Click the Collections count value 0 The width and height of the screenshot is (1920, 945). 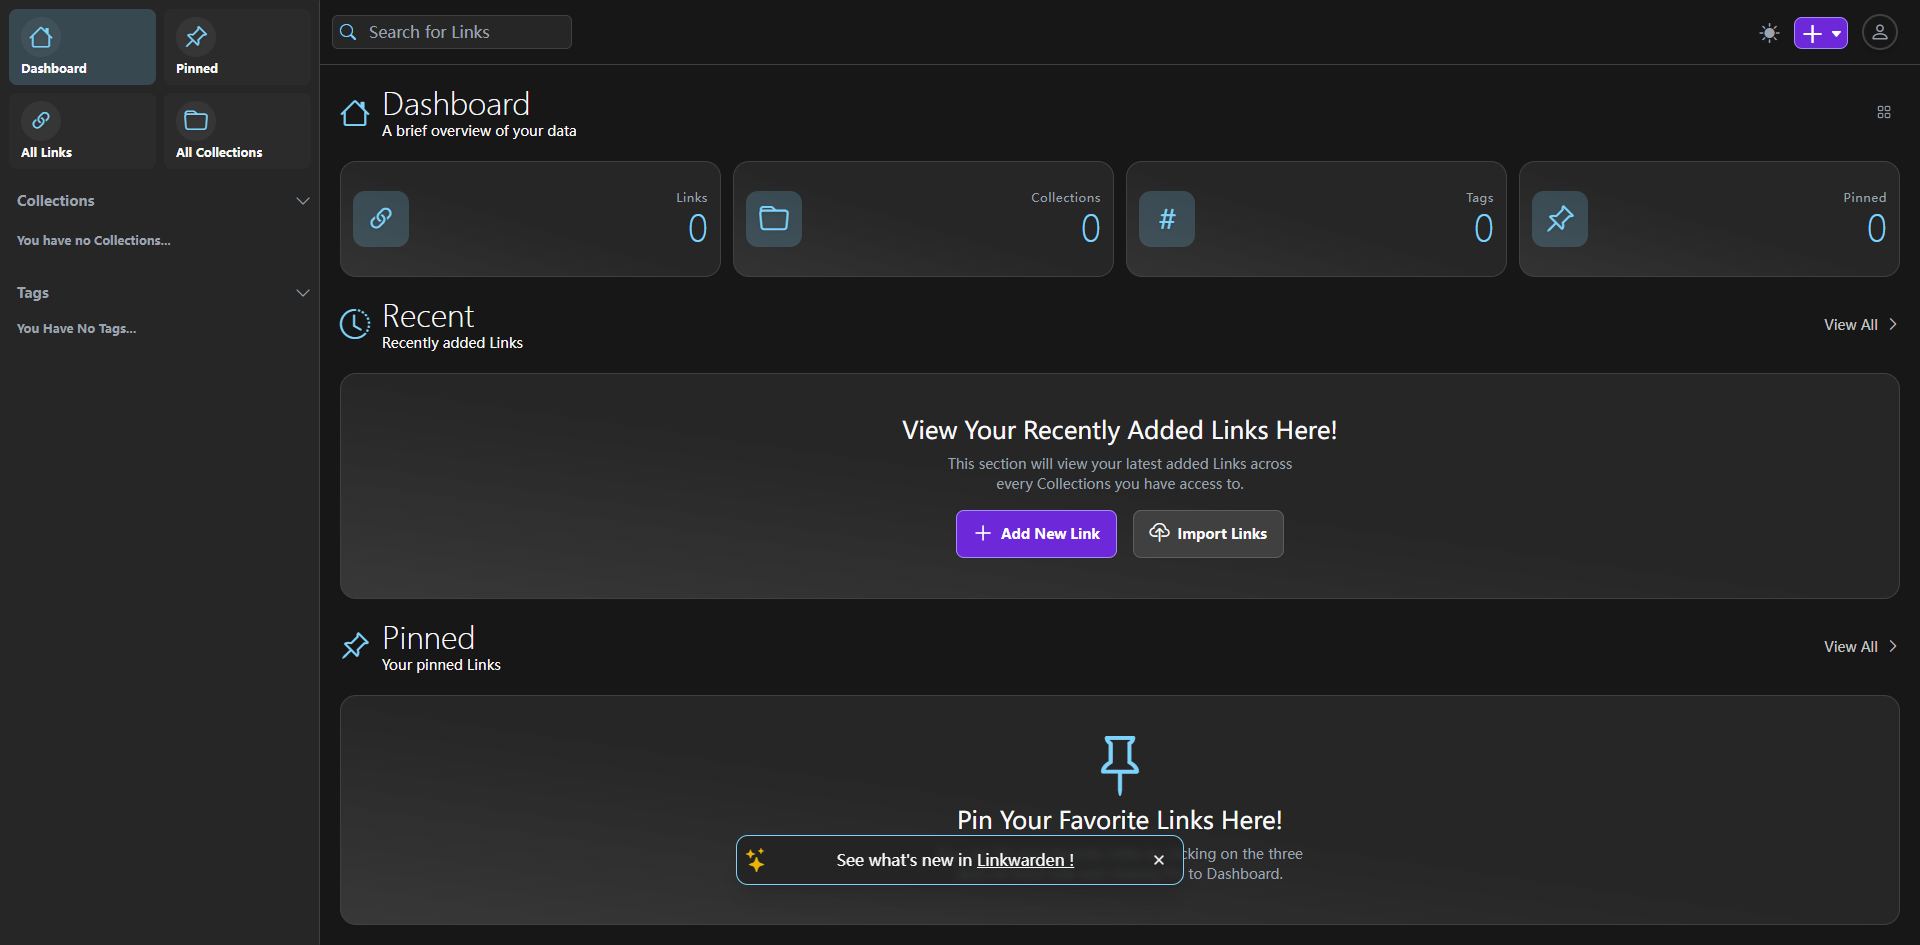[x=1091, y=229]
